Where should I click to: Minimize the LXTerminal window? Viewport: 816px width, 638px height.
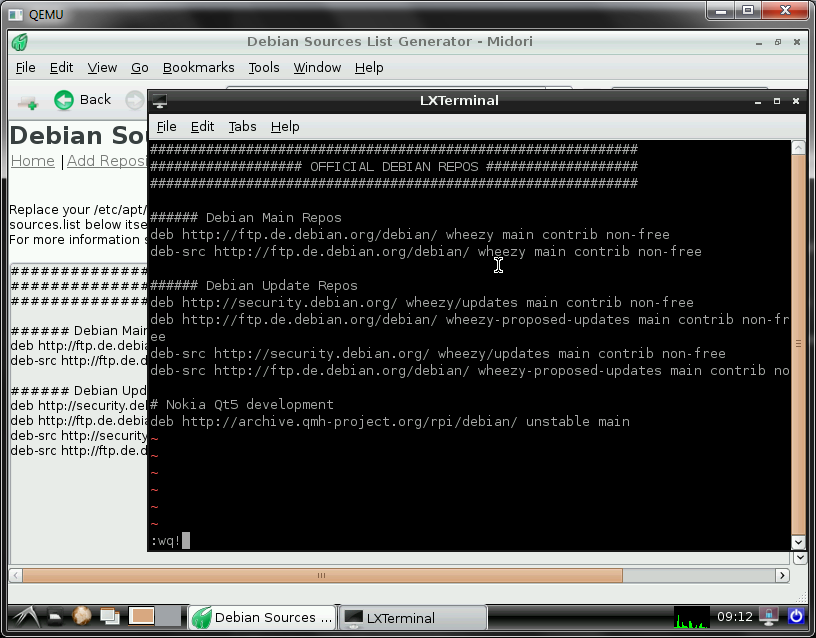758,101
